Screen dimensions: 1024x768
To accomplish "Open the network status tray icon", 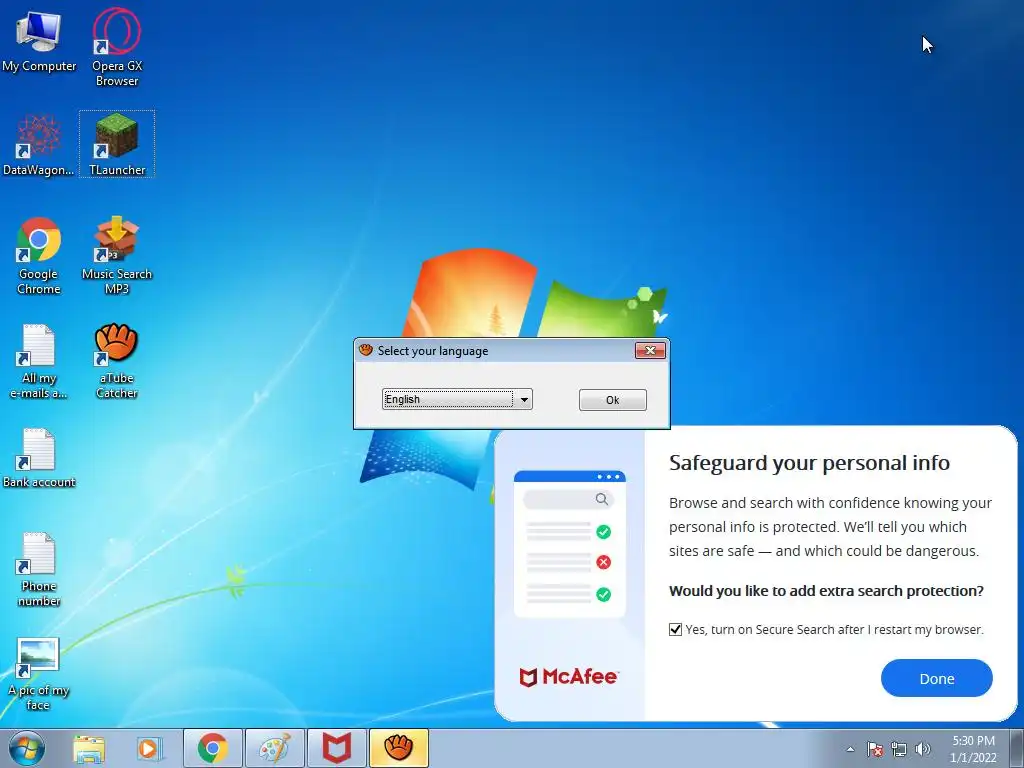I will tap(899, 749).
